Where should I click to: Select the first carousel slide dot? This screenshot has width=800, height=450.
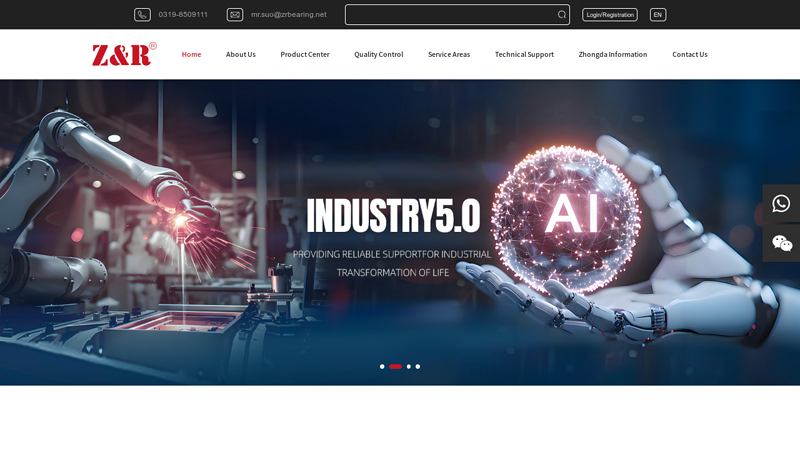click(382, 366)
